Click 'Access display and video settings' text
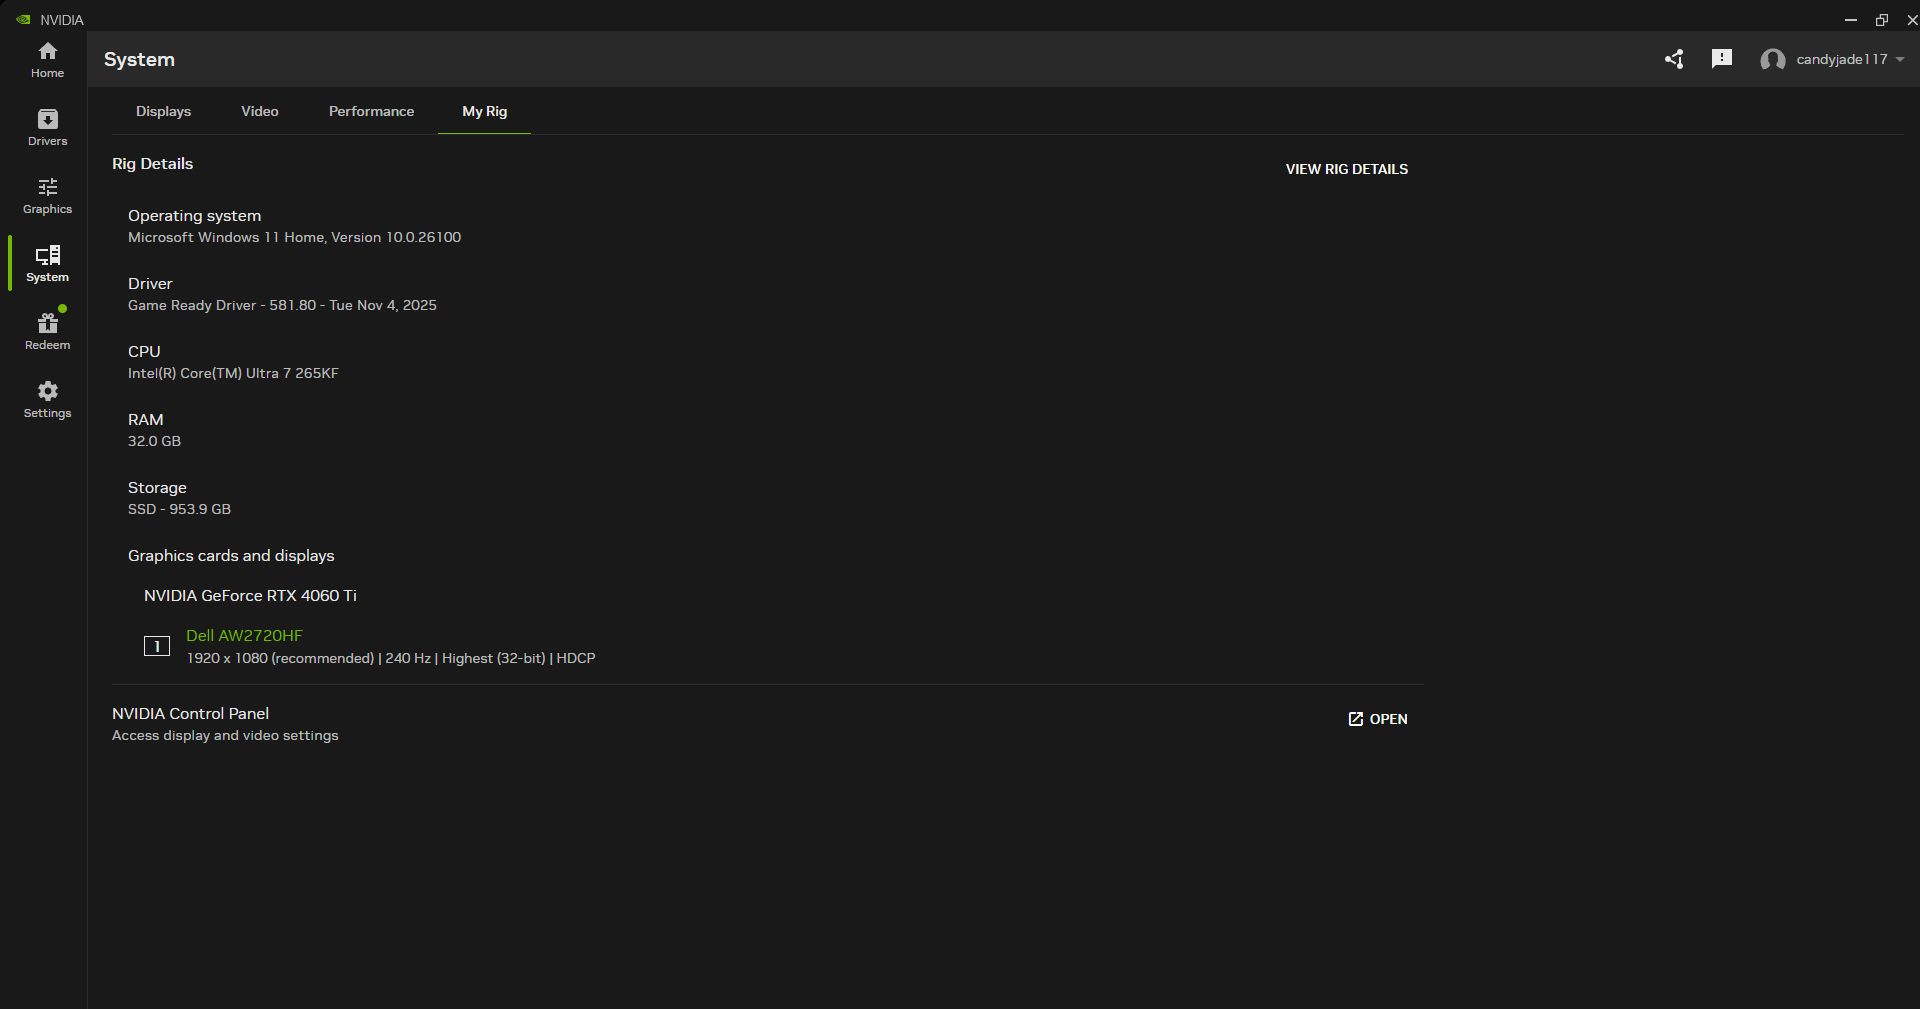The height and width of the screenshot is (1009, 1920). 225,735
